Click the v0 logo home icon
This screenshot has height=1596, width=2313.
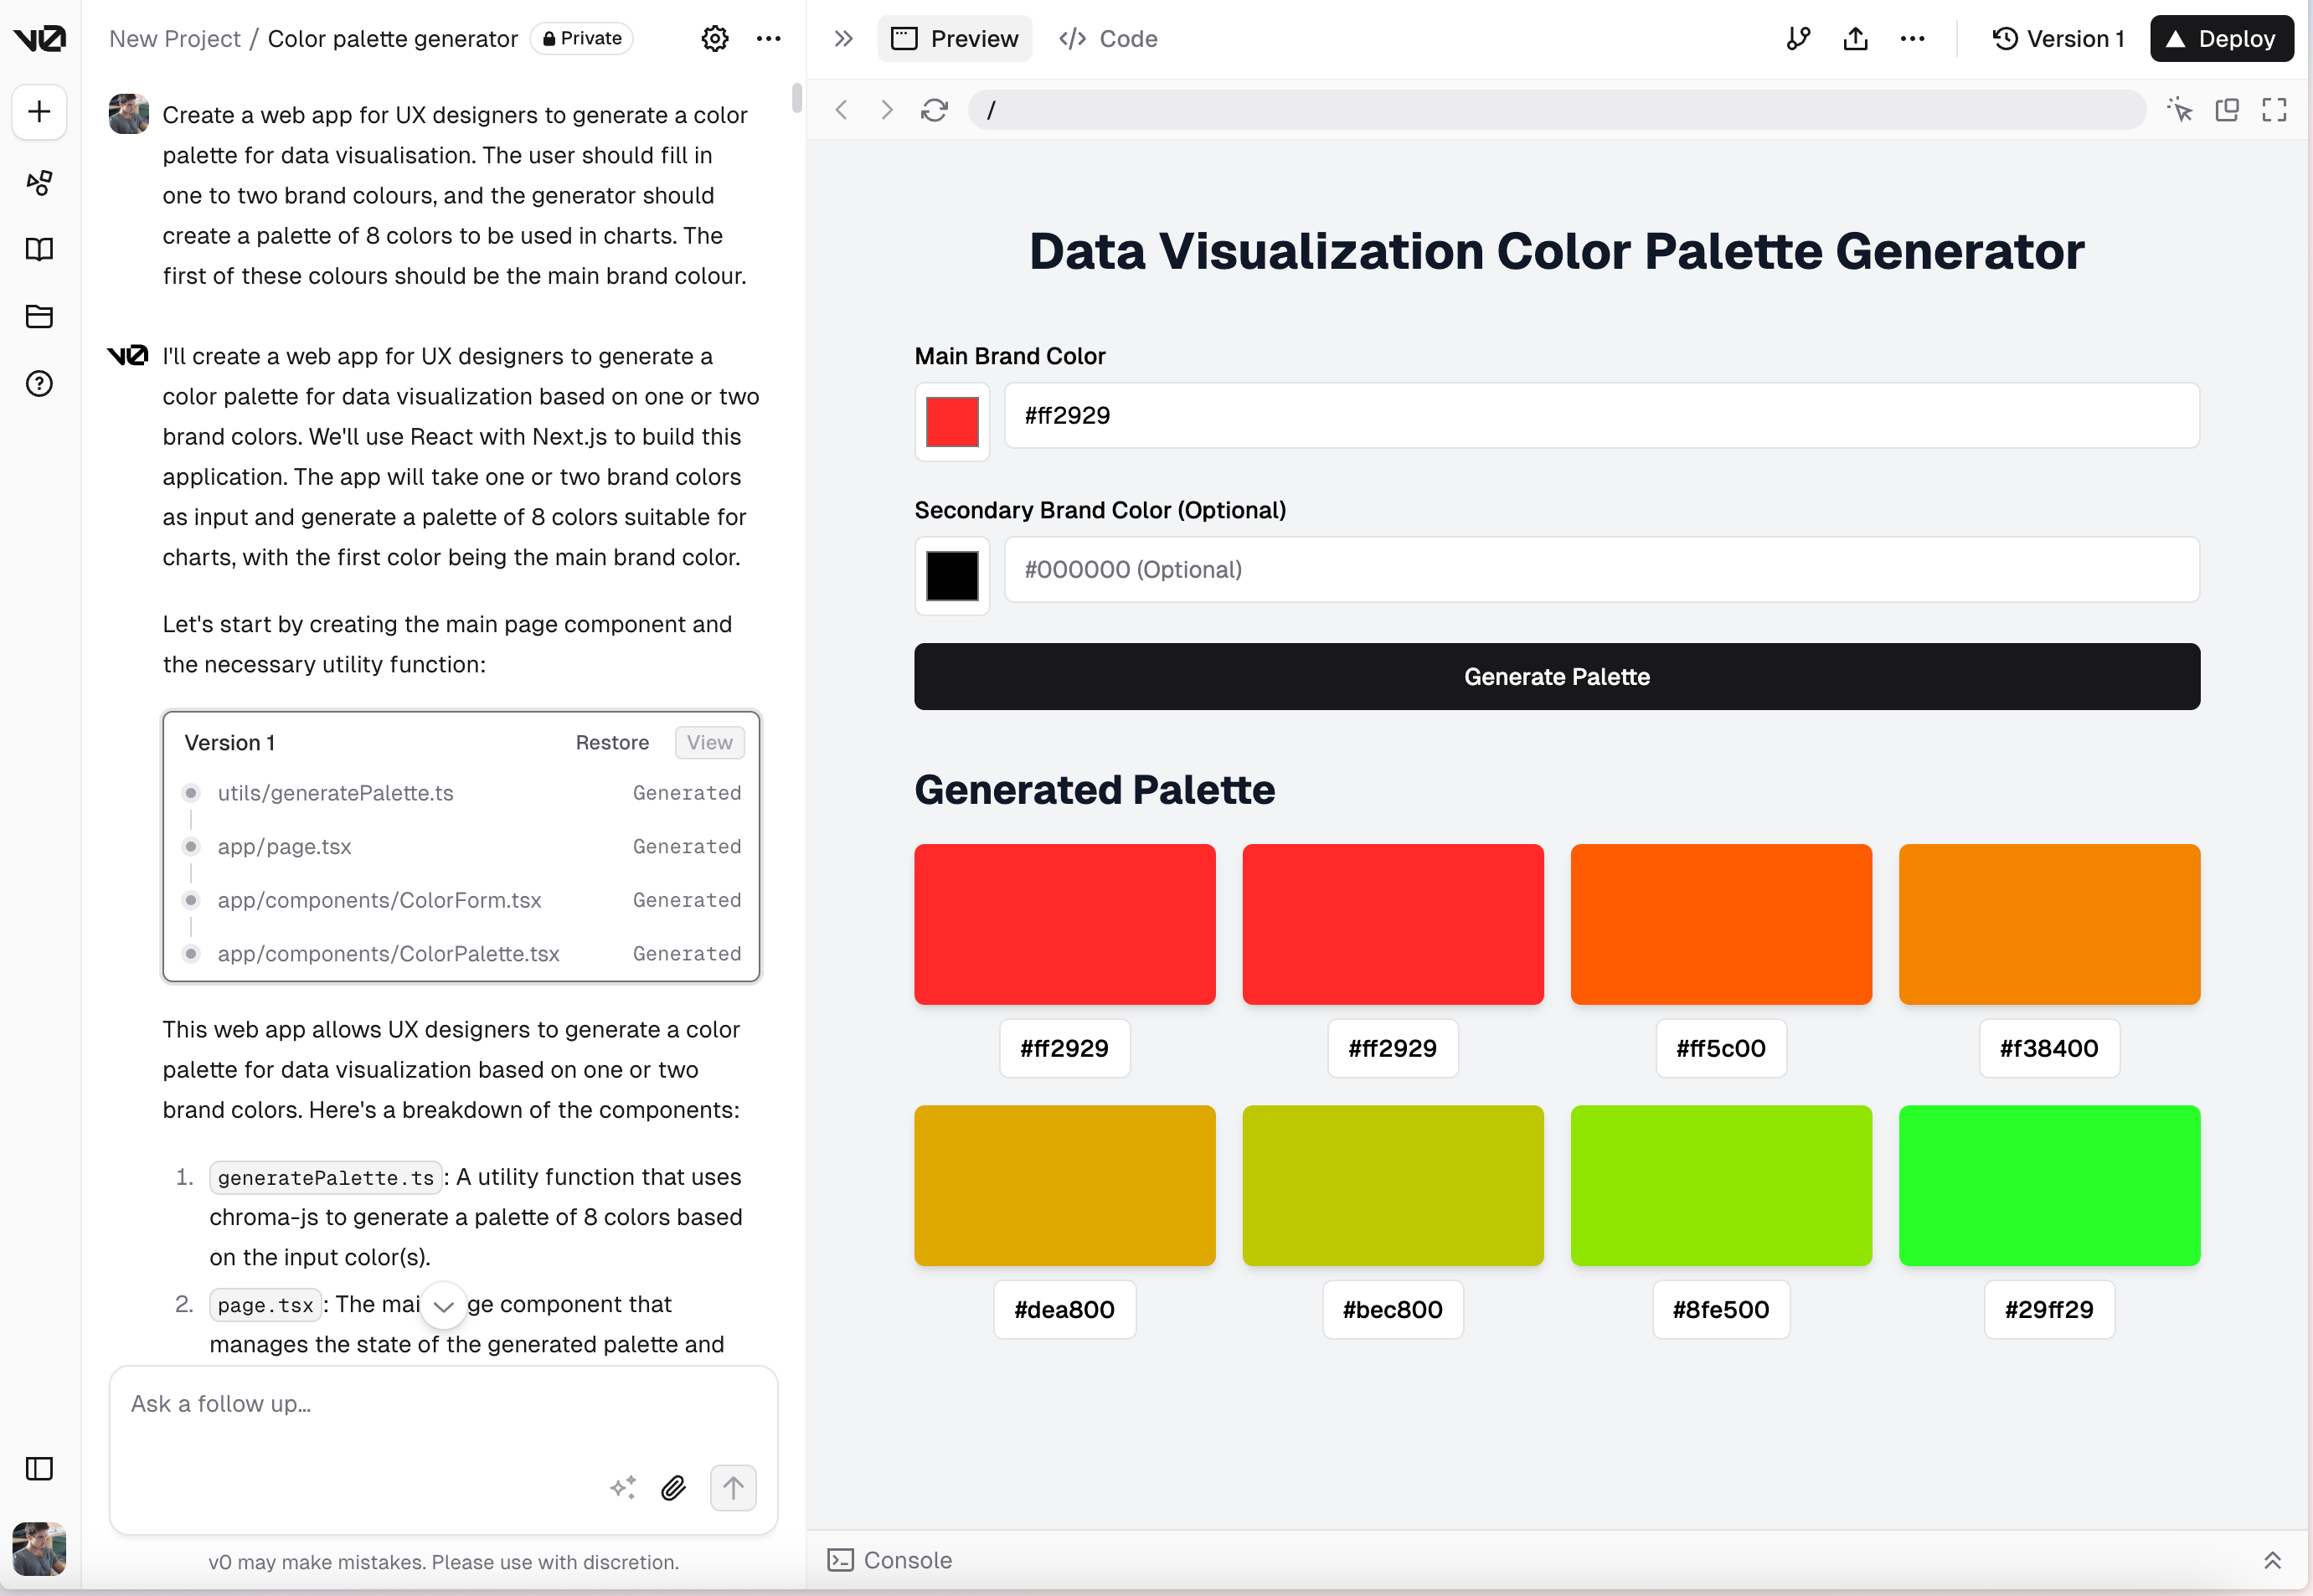(39, 38)
